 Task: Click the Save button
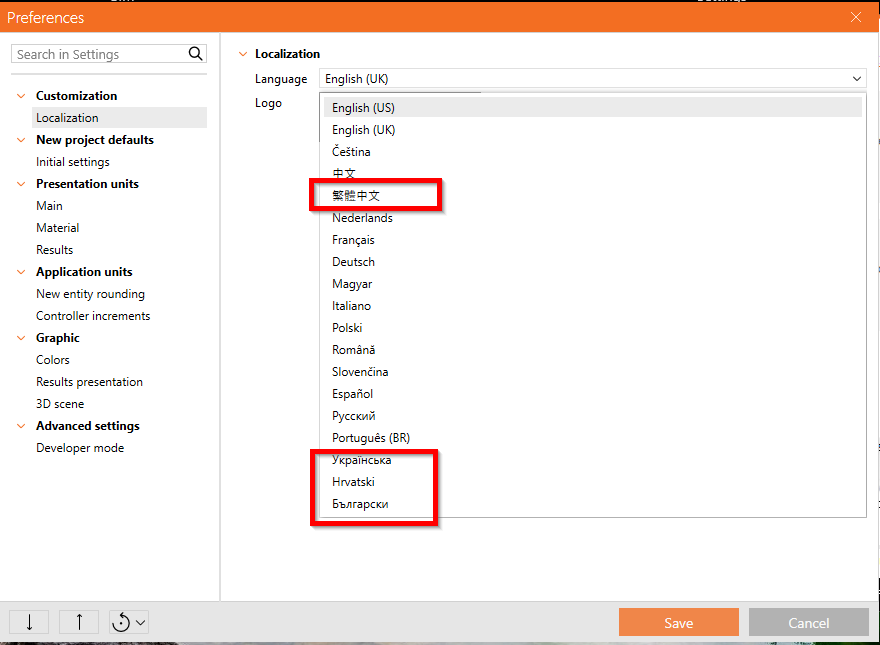[x=678, y=622]
